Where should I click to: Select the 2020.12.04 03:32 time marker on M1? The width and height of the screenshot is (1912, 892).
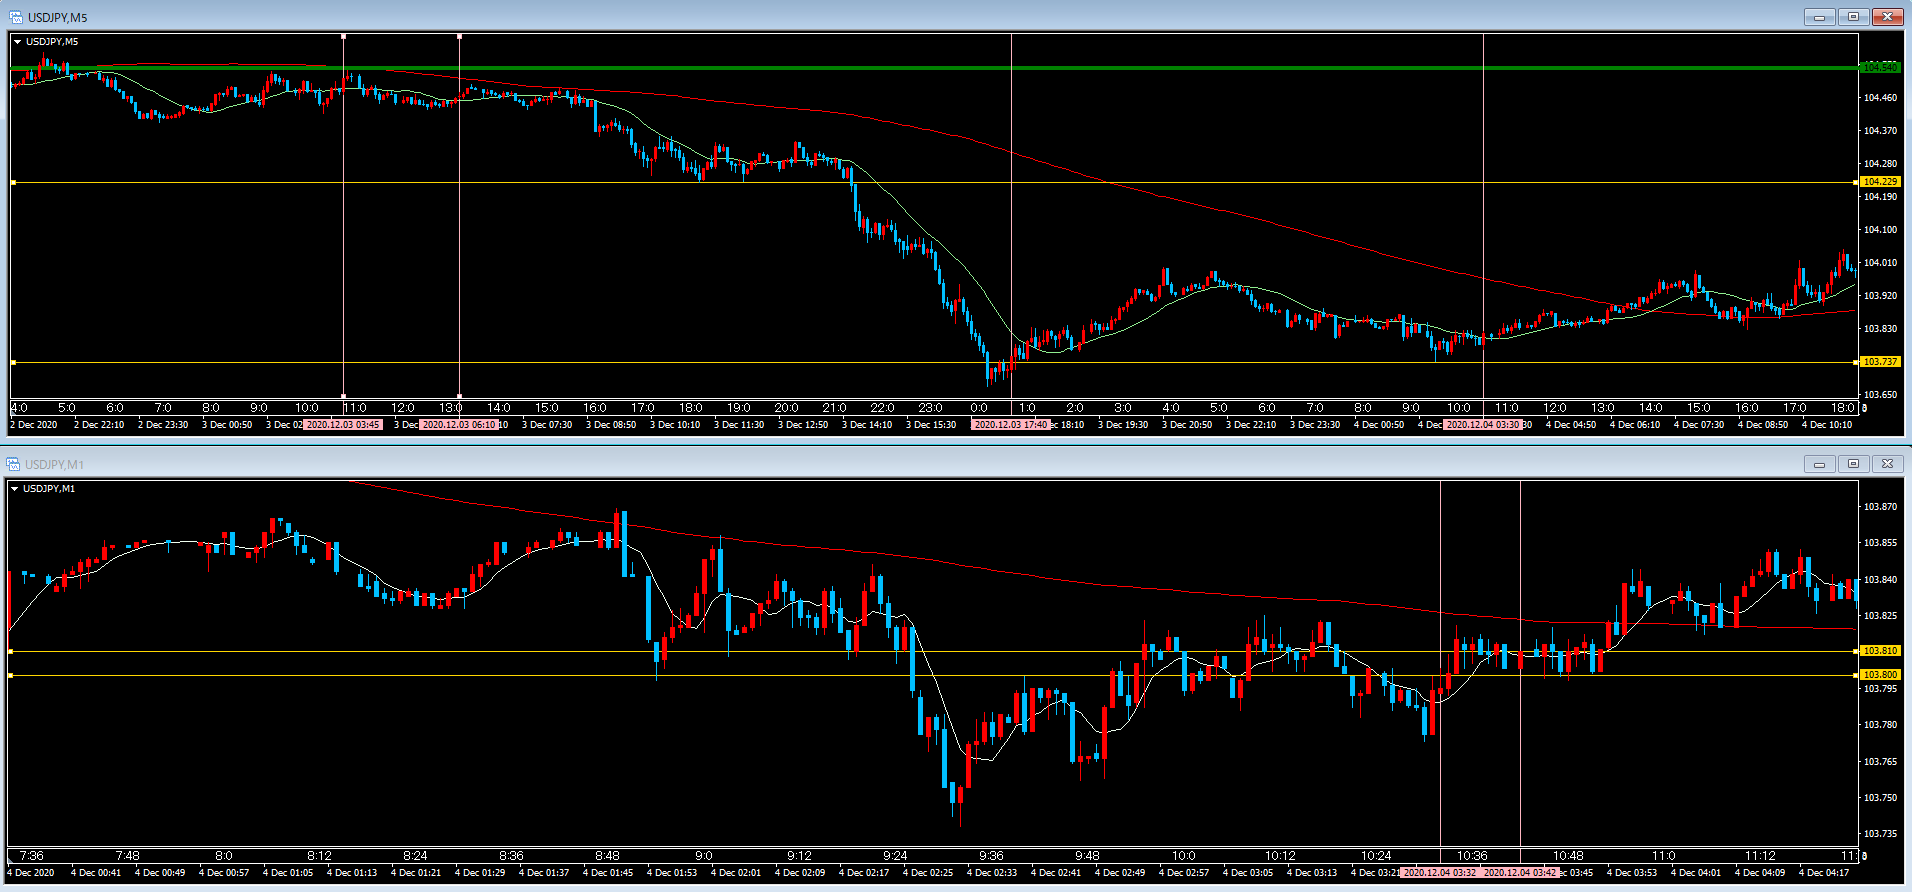[1439, 873]
